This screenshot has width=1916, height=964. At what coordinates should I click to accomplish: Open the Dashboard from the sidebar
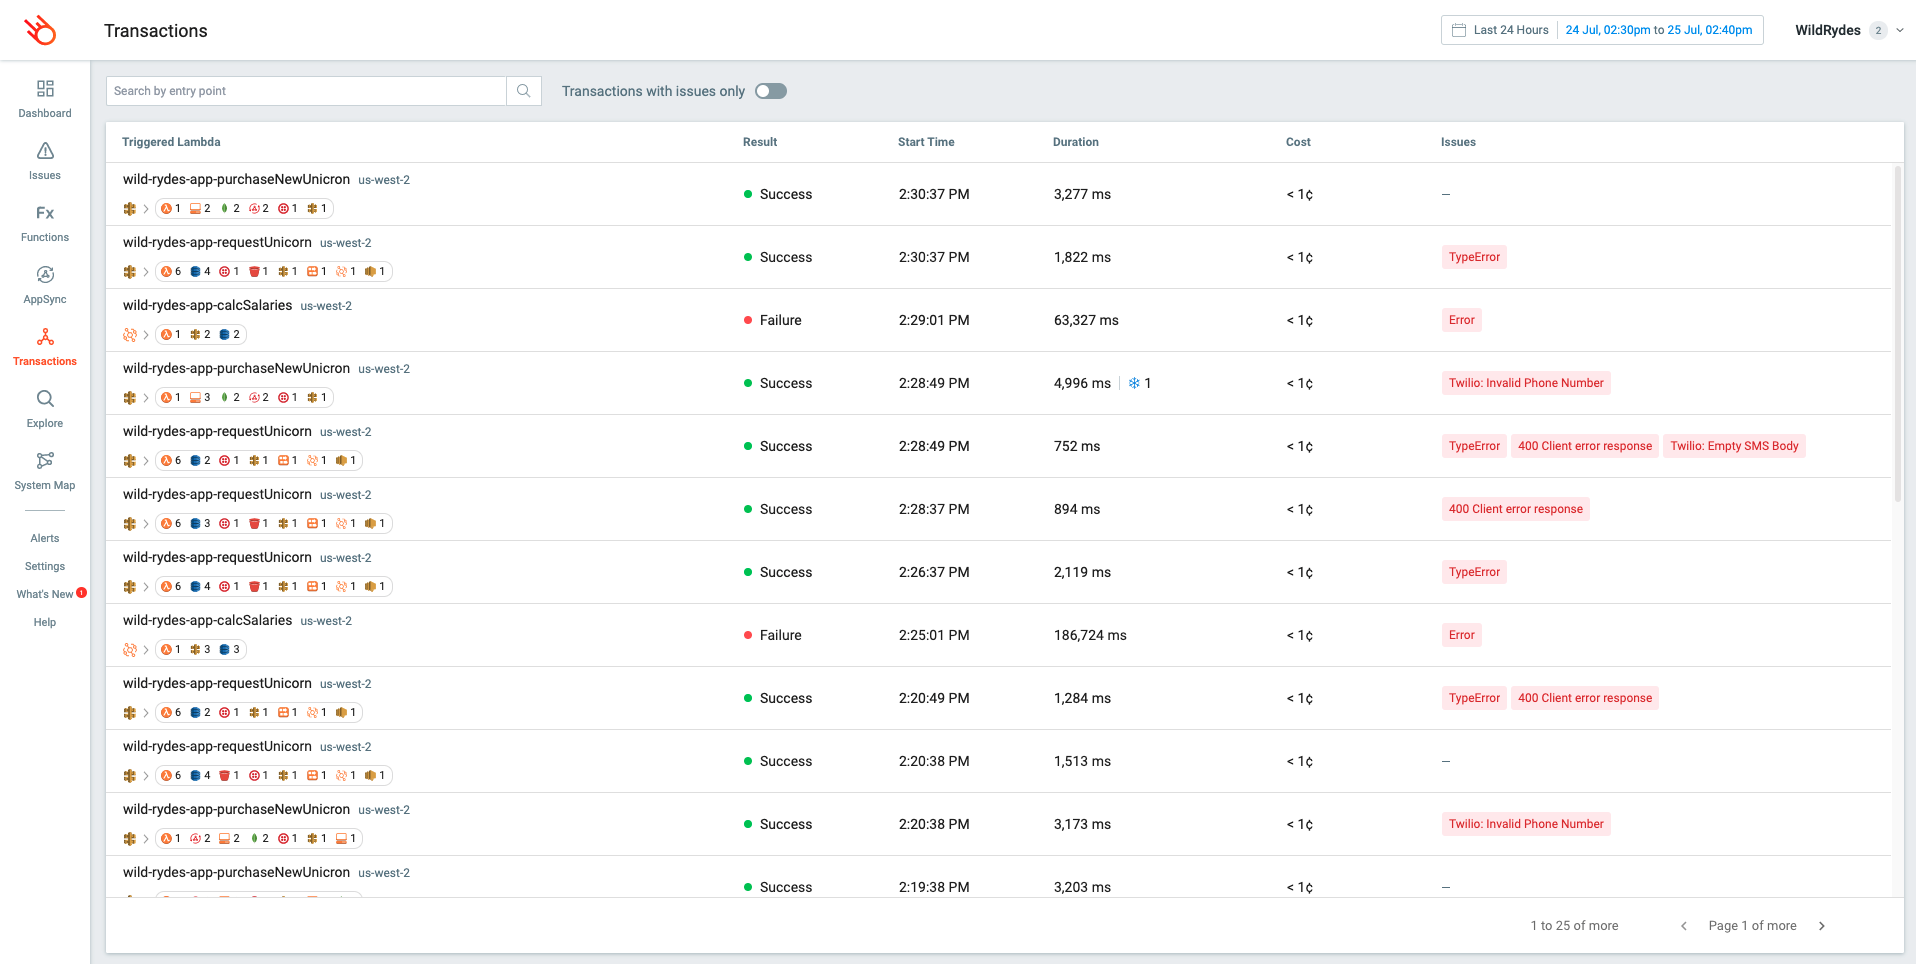tap(45, 98)
